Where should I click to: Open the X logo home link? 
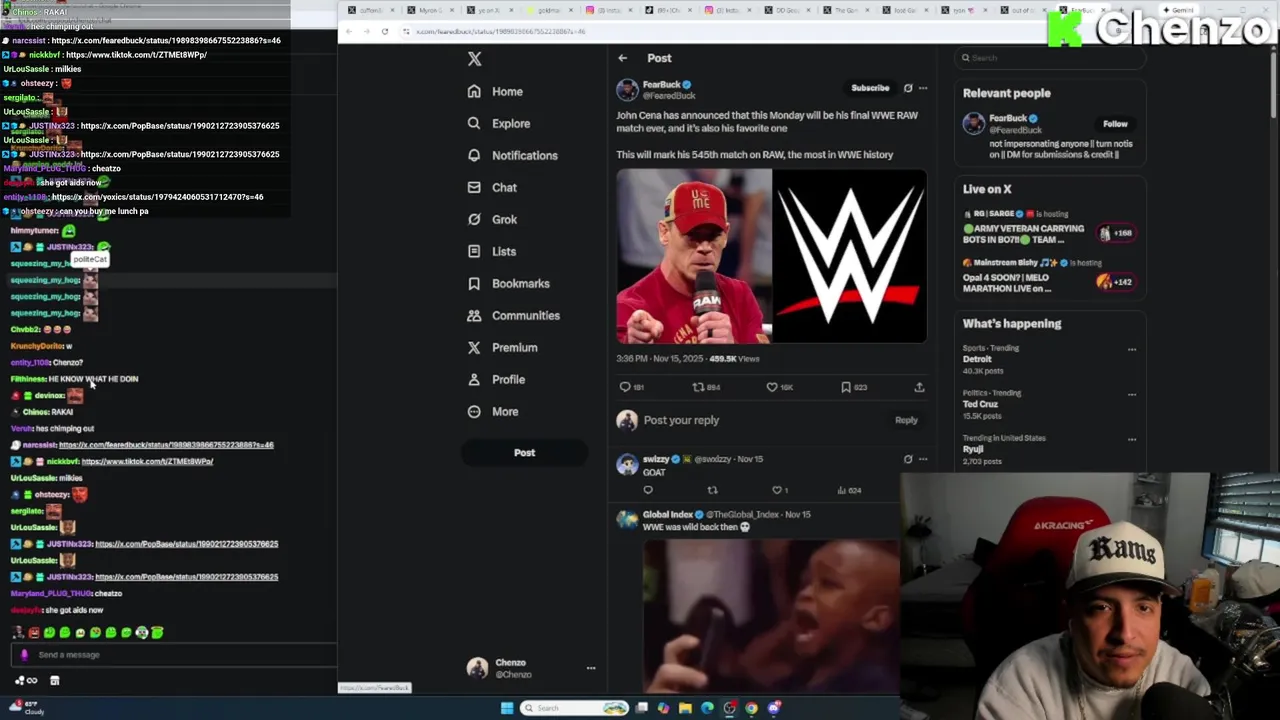coord(475,59)
